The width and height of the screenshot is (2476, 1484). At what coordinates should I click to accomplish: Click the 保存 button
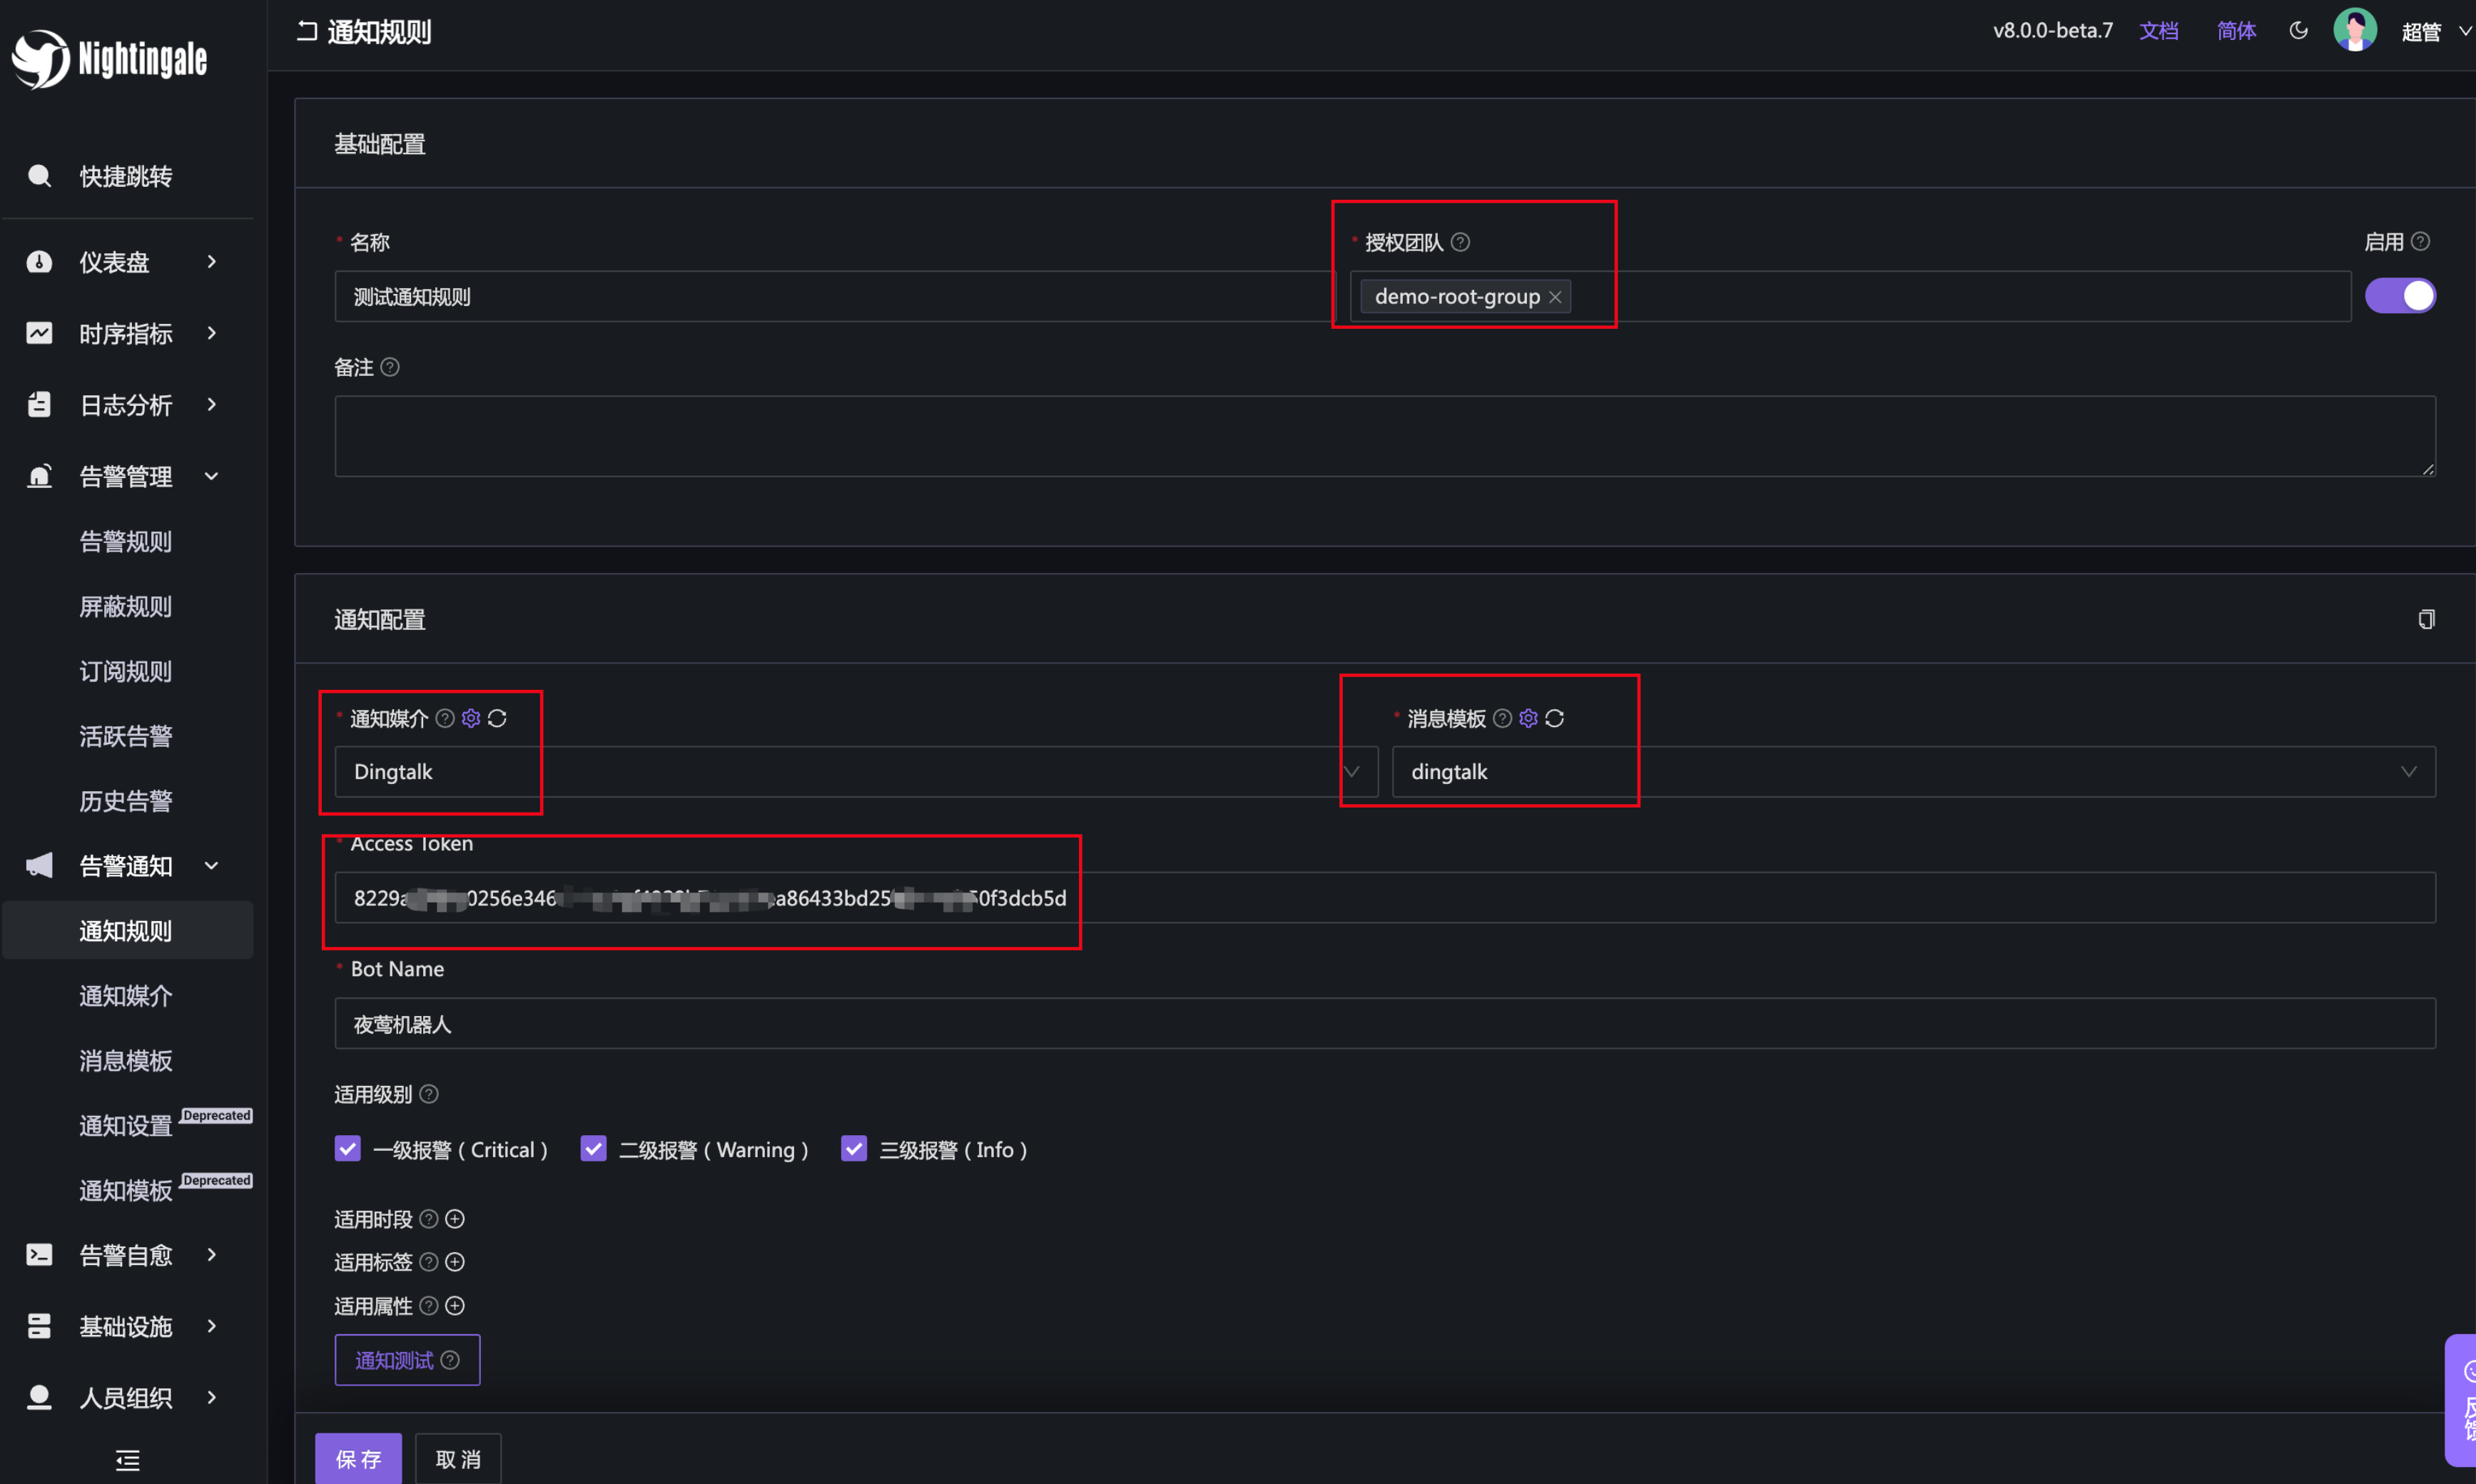[358, 1459]
